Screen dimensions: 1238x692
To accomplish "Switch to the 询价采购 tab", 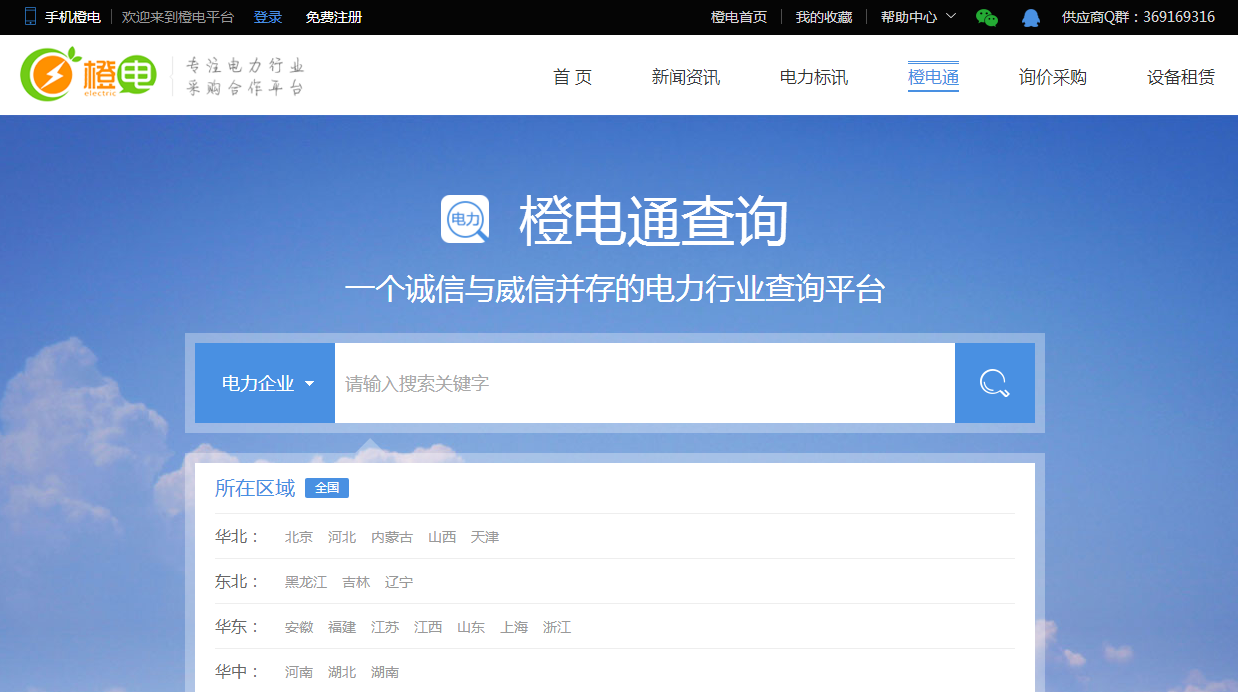I will 1052,77.
